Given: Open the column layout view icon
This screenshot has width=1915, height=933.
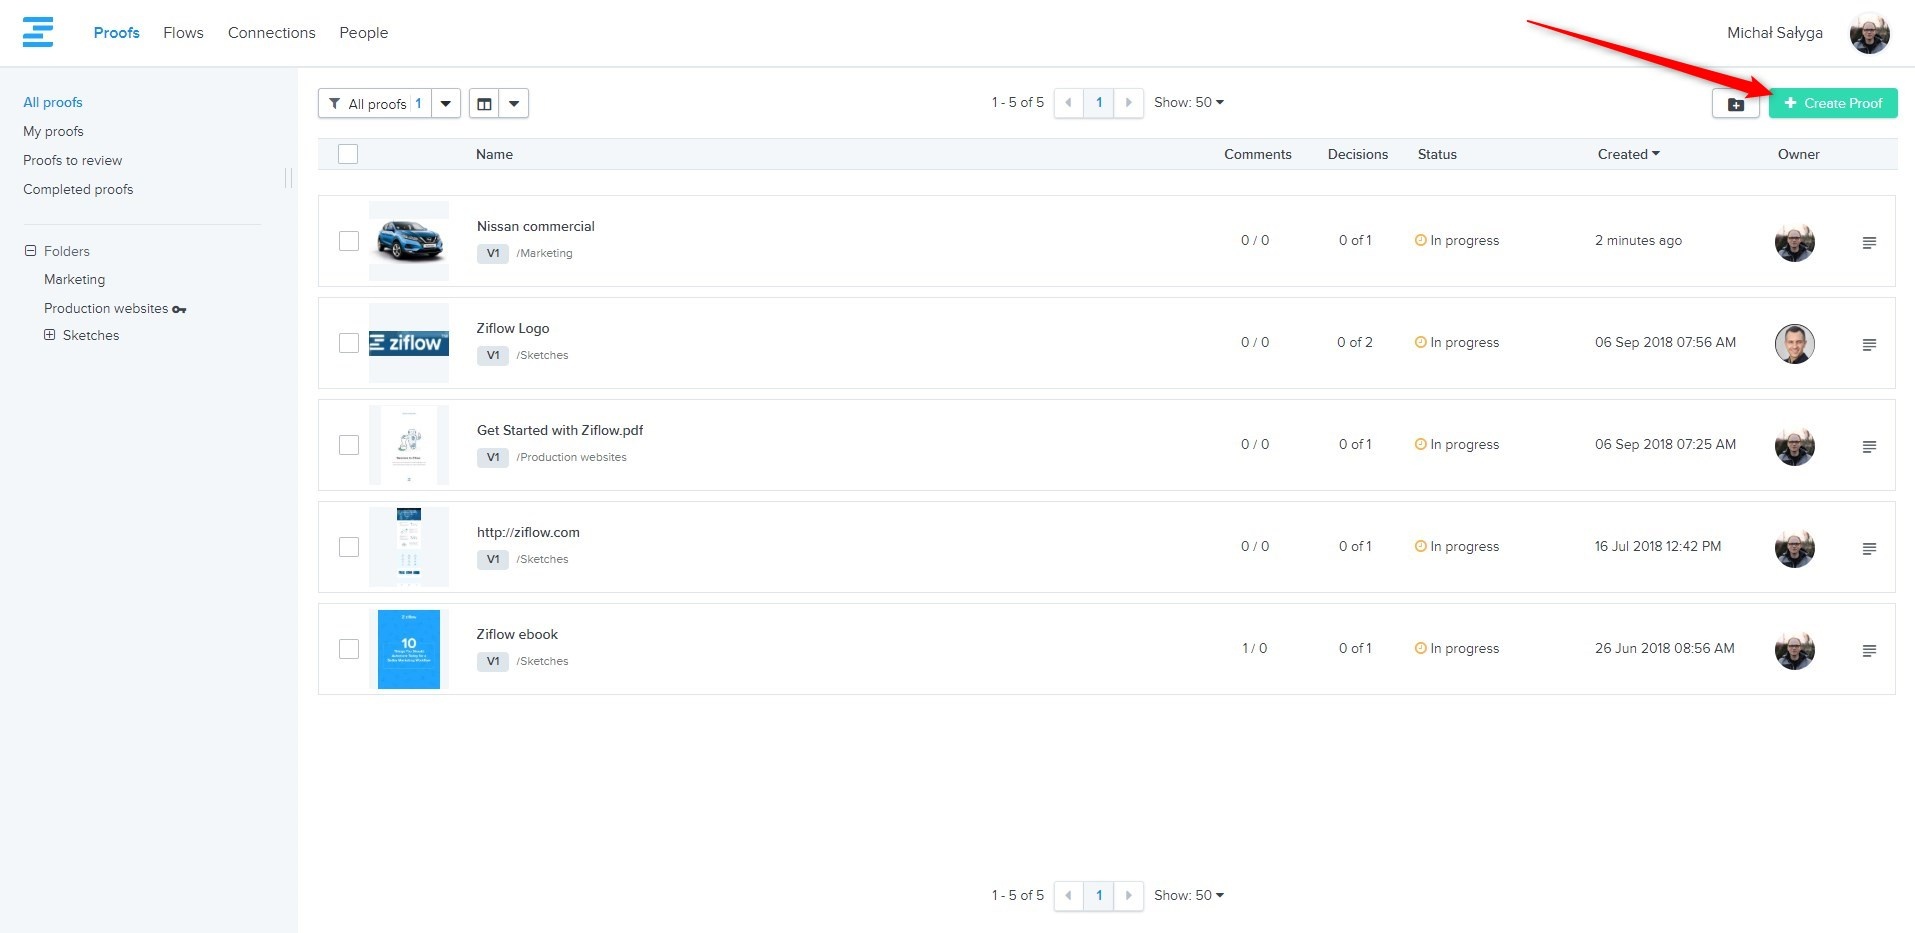Looking at the screenshot, I should (484, 104).
